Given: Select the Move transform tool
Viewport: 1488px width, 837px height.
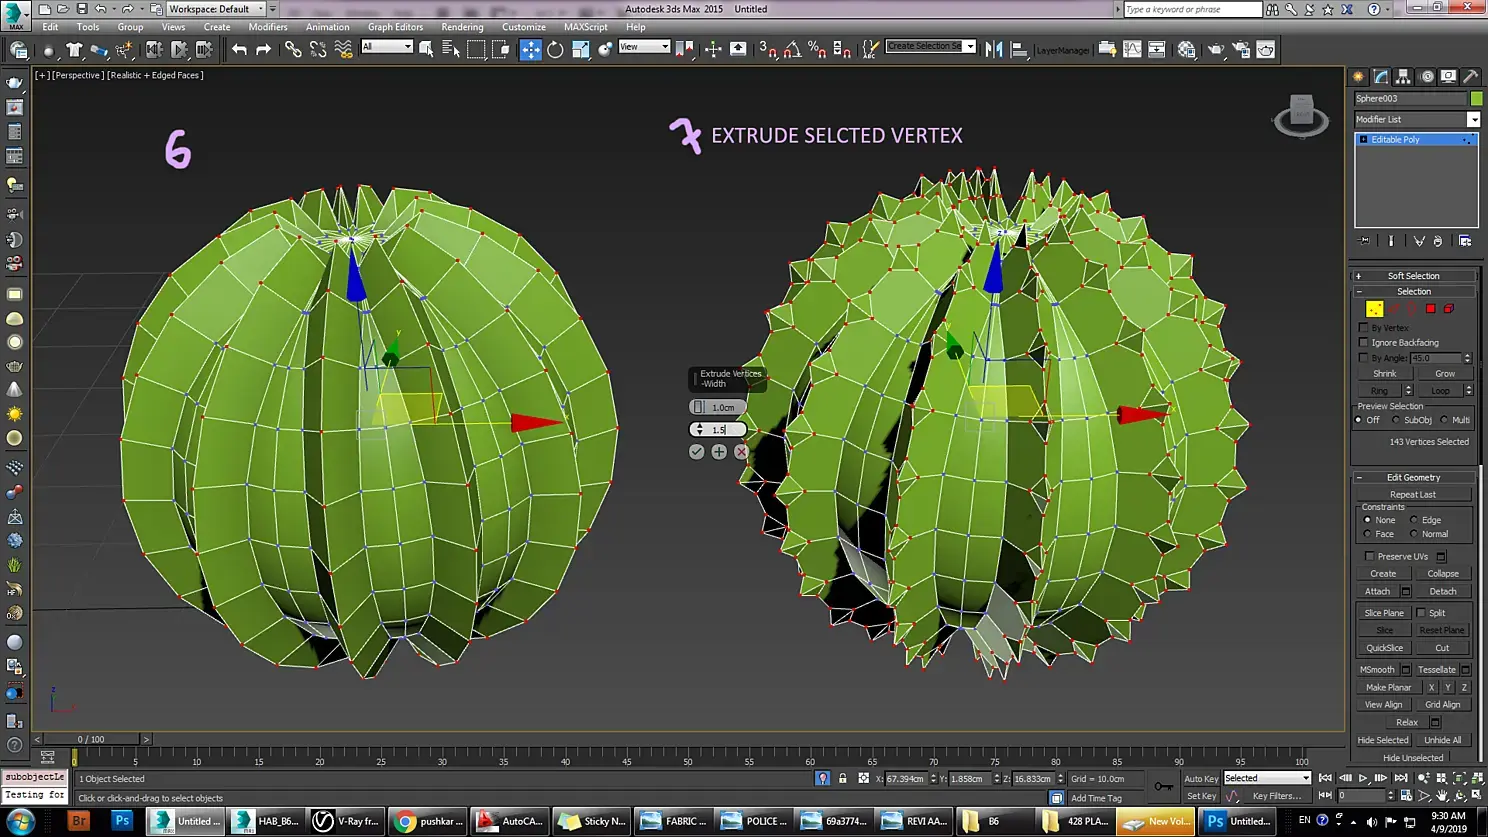Looking at the screenshot, I should coord(530,49).
